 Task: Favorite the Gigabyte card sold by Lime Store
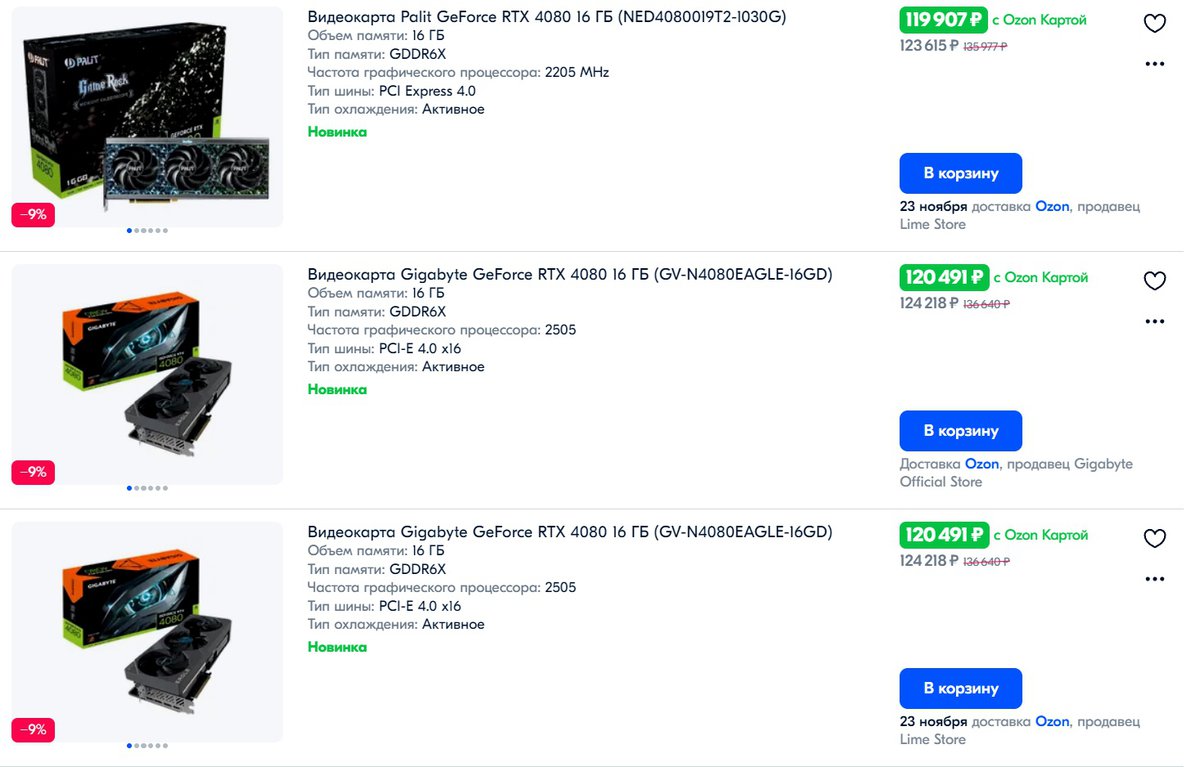click(x=1154, y=539)
